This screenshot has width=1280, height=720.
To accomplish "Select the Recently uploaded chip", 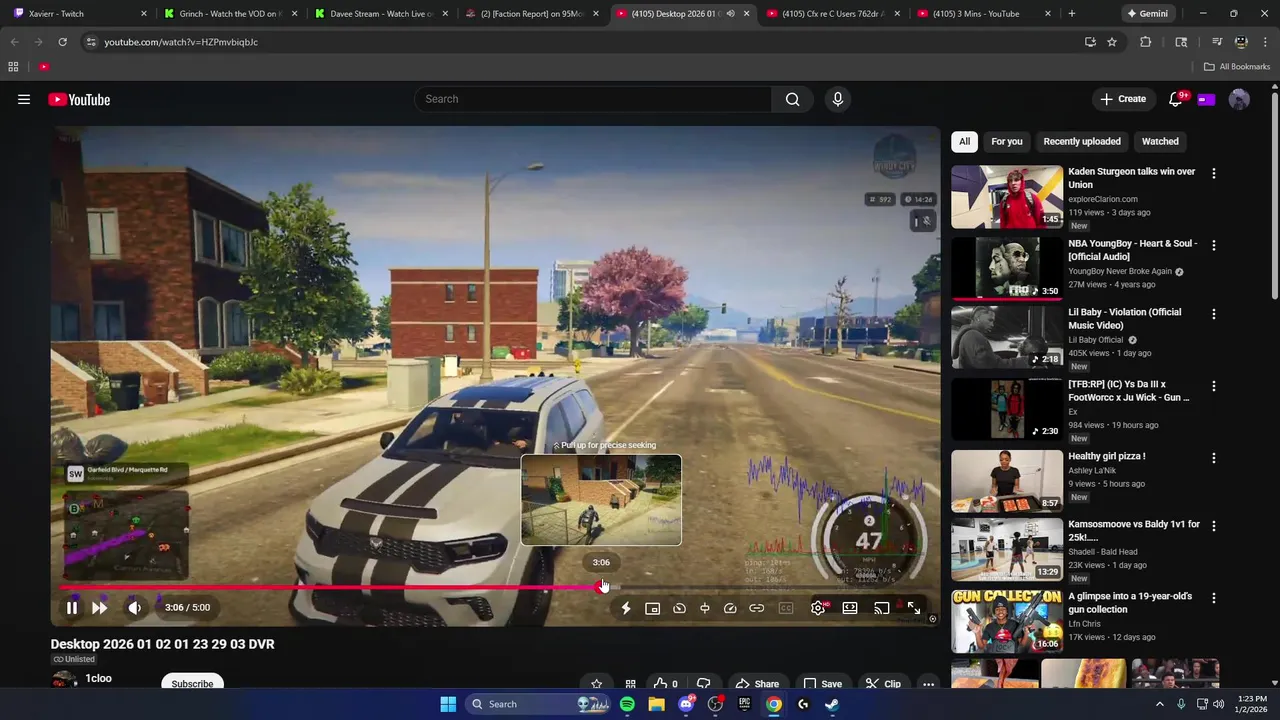I will [1082, 141].
